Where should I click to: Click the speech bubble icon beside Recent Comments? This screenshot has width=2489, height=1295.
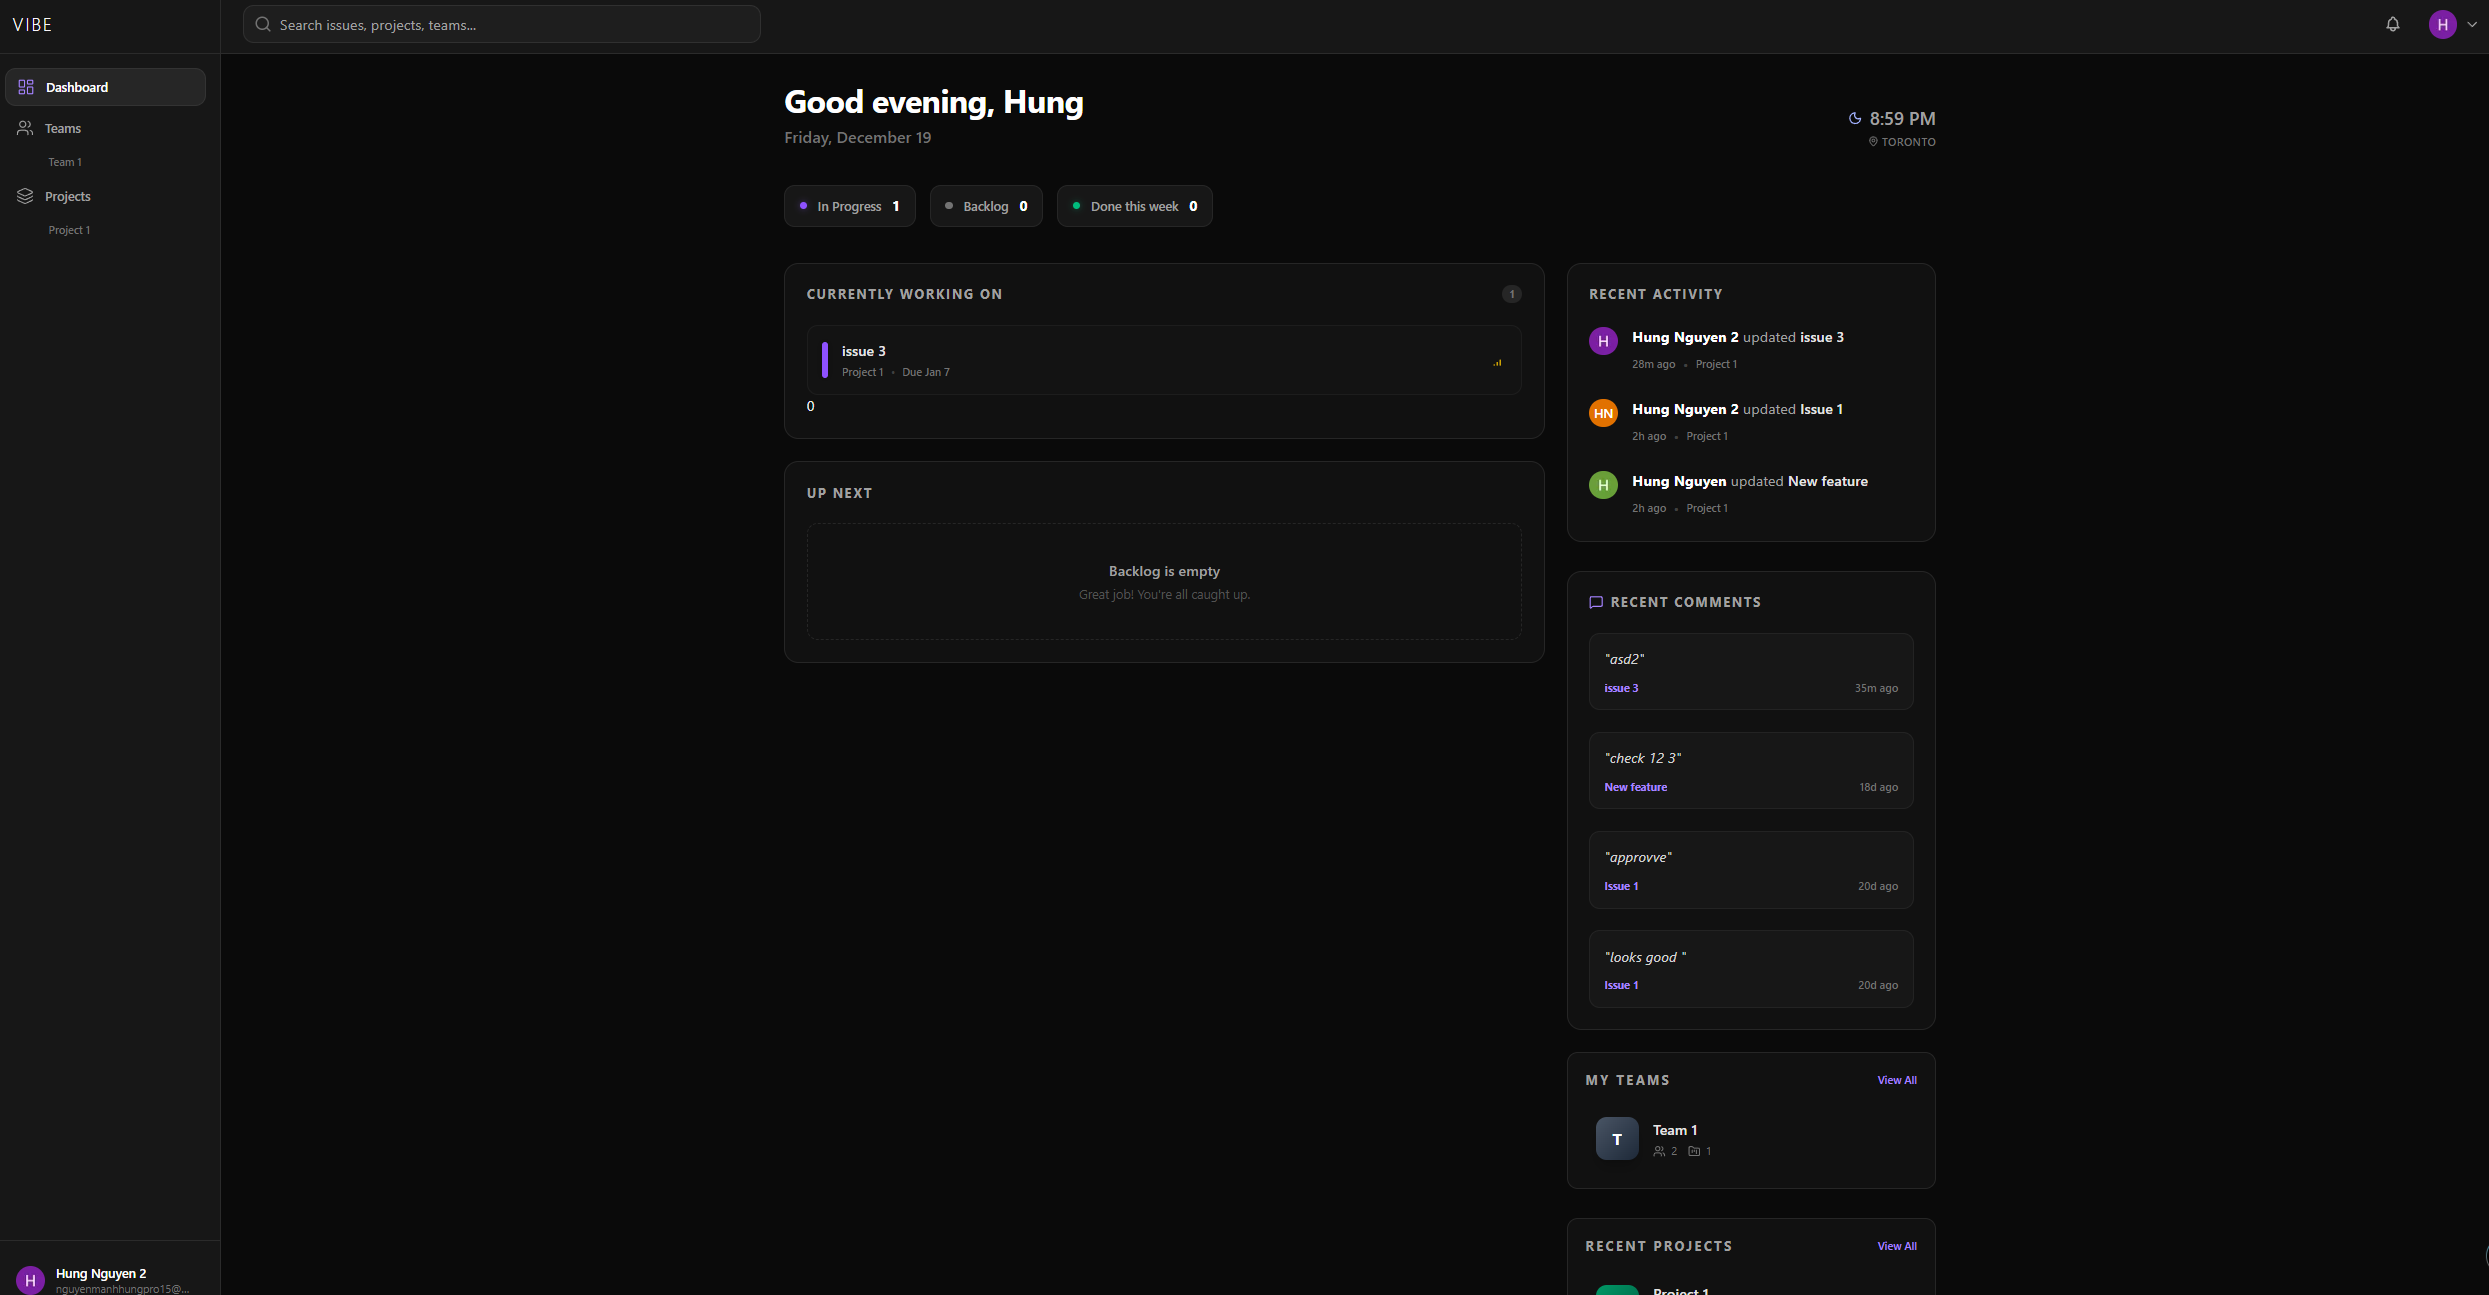1596,602
